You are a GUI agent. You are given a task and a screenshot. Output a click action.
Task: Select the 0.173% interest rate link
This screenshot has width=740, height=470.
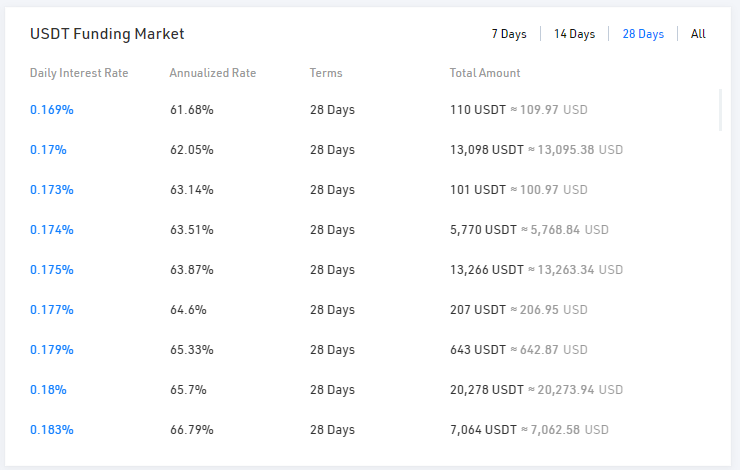[52, 190]
